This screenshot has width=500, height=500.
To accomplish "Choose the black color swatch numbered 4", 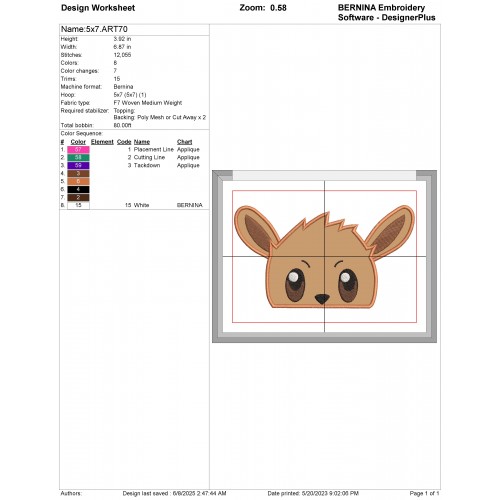I will (78, 190).
